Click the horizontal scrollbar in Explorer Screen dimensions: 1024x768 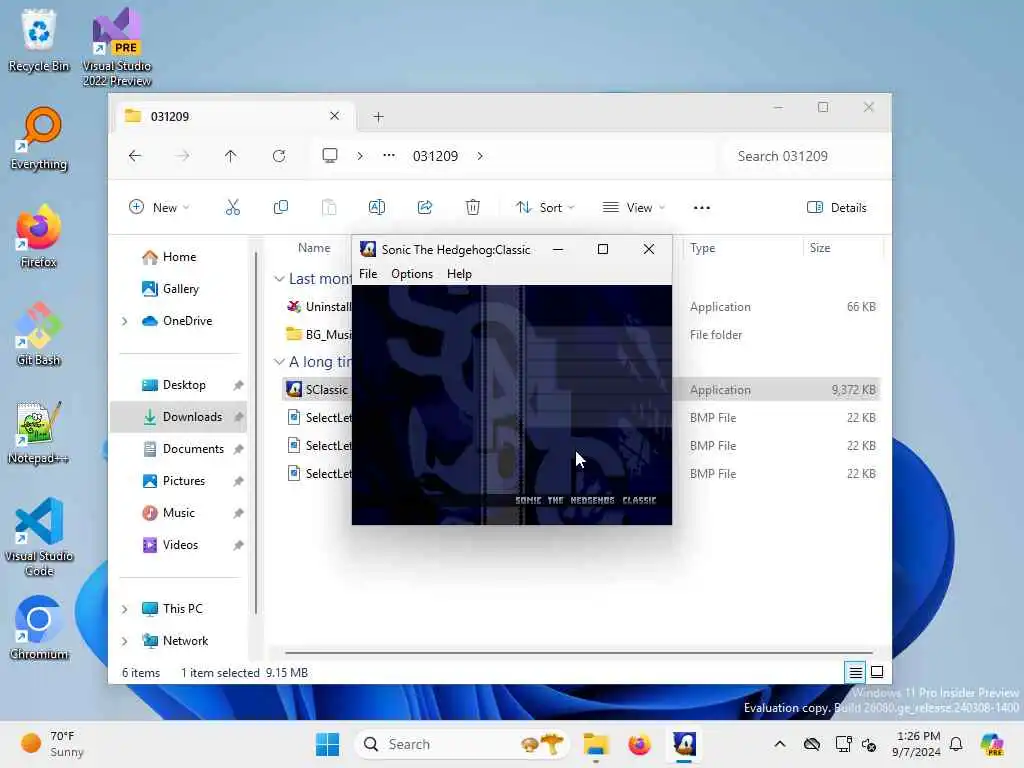pos(579,652)
